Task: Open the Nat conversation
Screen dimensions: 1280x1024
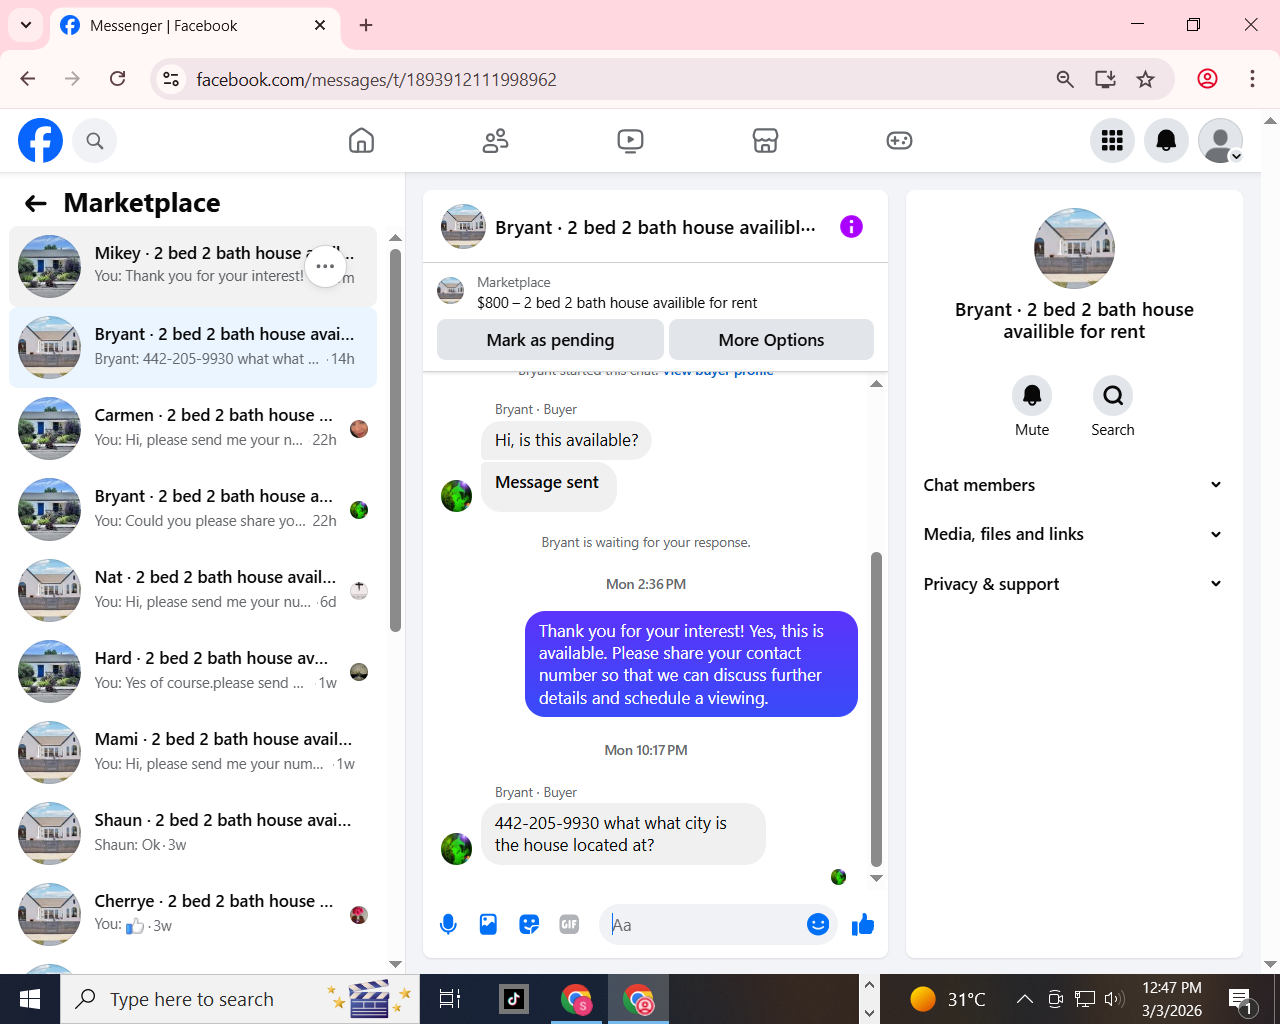Action: pyautogui.click(x=193, y=591)
